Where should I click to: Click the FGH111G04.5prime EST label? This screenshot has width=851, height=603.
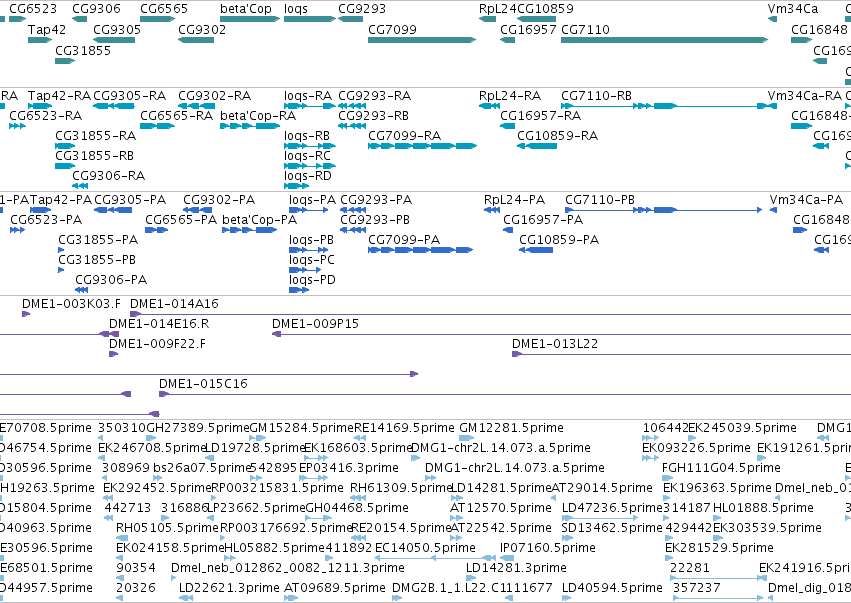(x=721, y=468)
